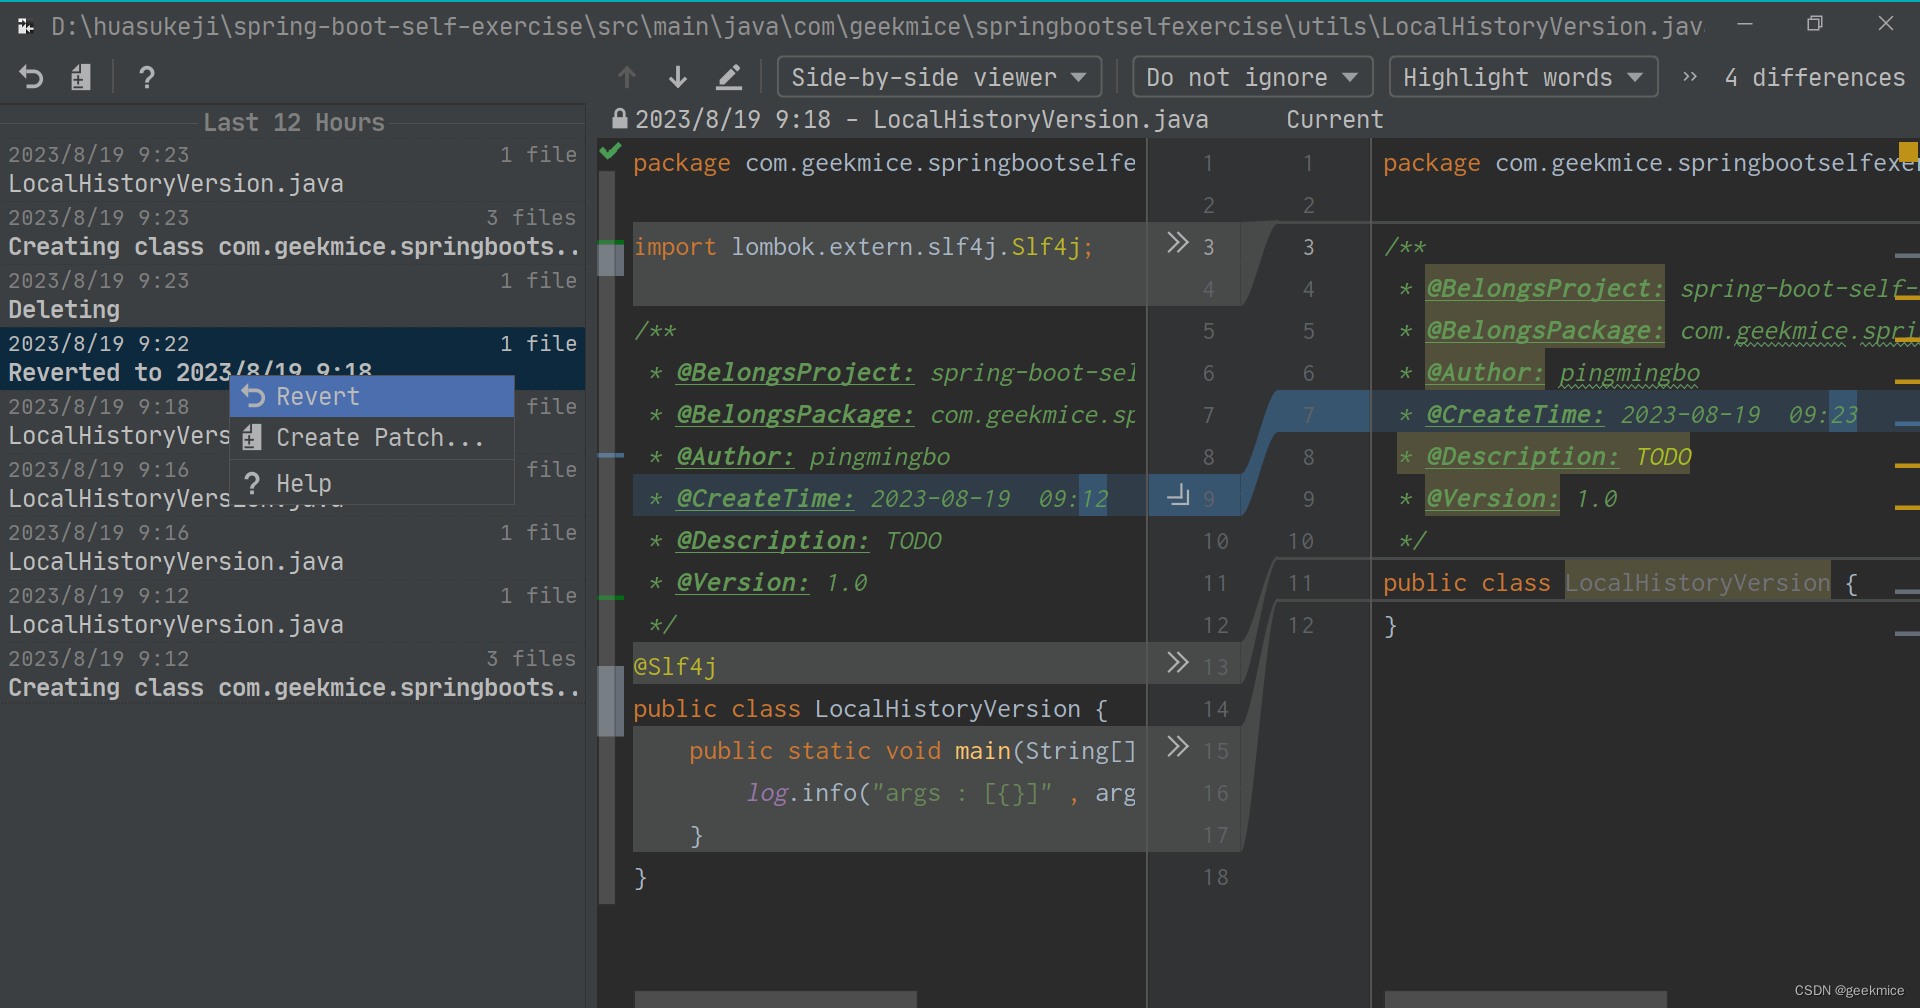Go to next difference arrow
1920x1008 pixels.
point(678,77)
